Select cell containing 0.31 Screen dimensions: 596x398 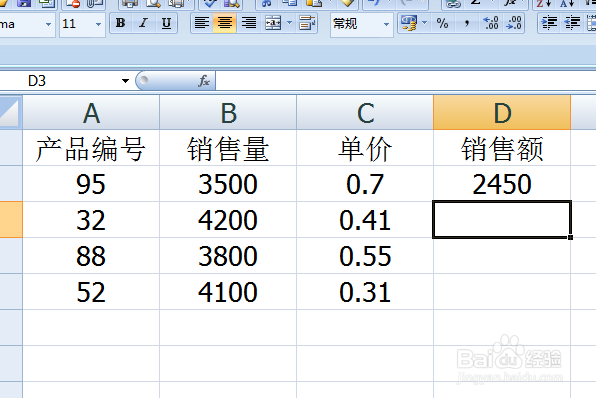coord(365,292)
